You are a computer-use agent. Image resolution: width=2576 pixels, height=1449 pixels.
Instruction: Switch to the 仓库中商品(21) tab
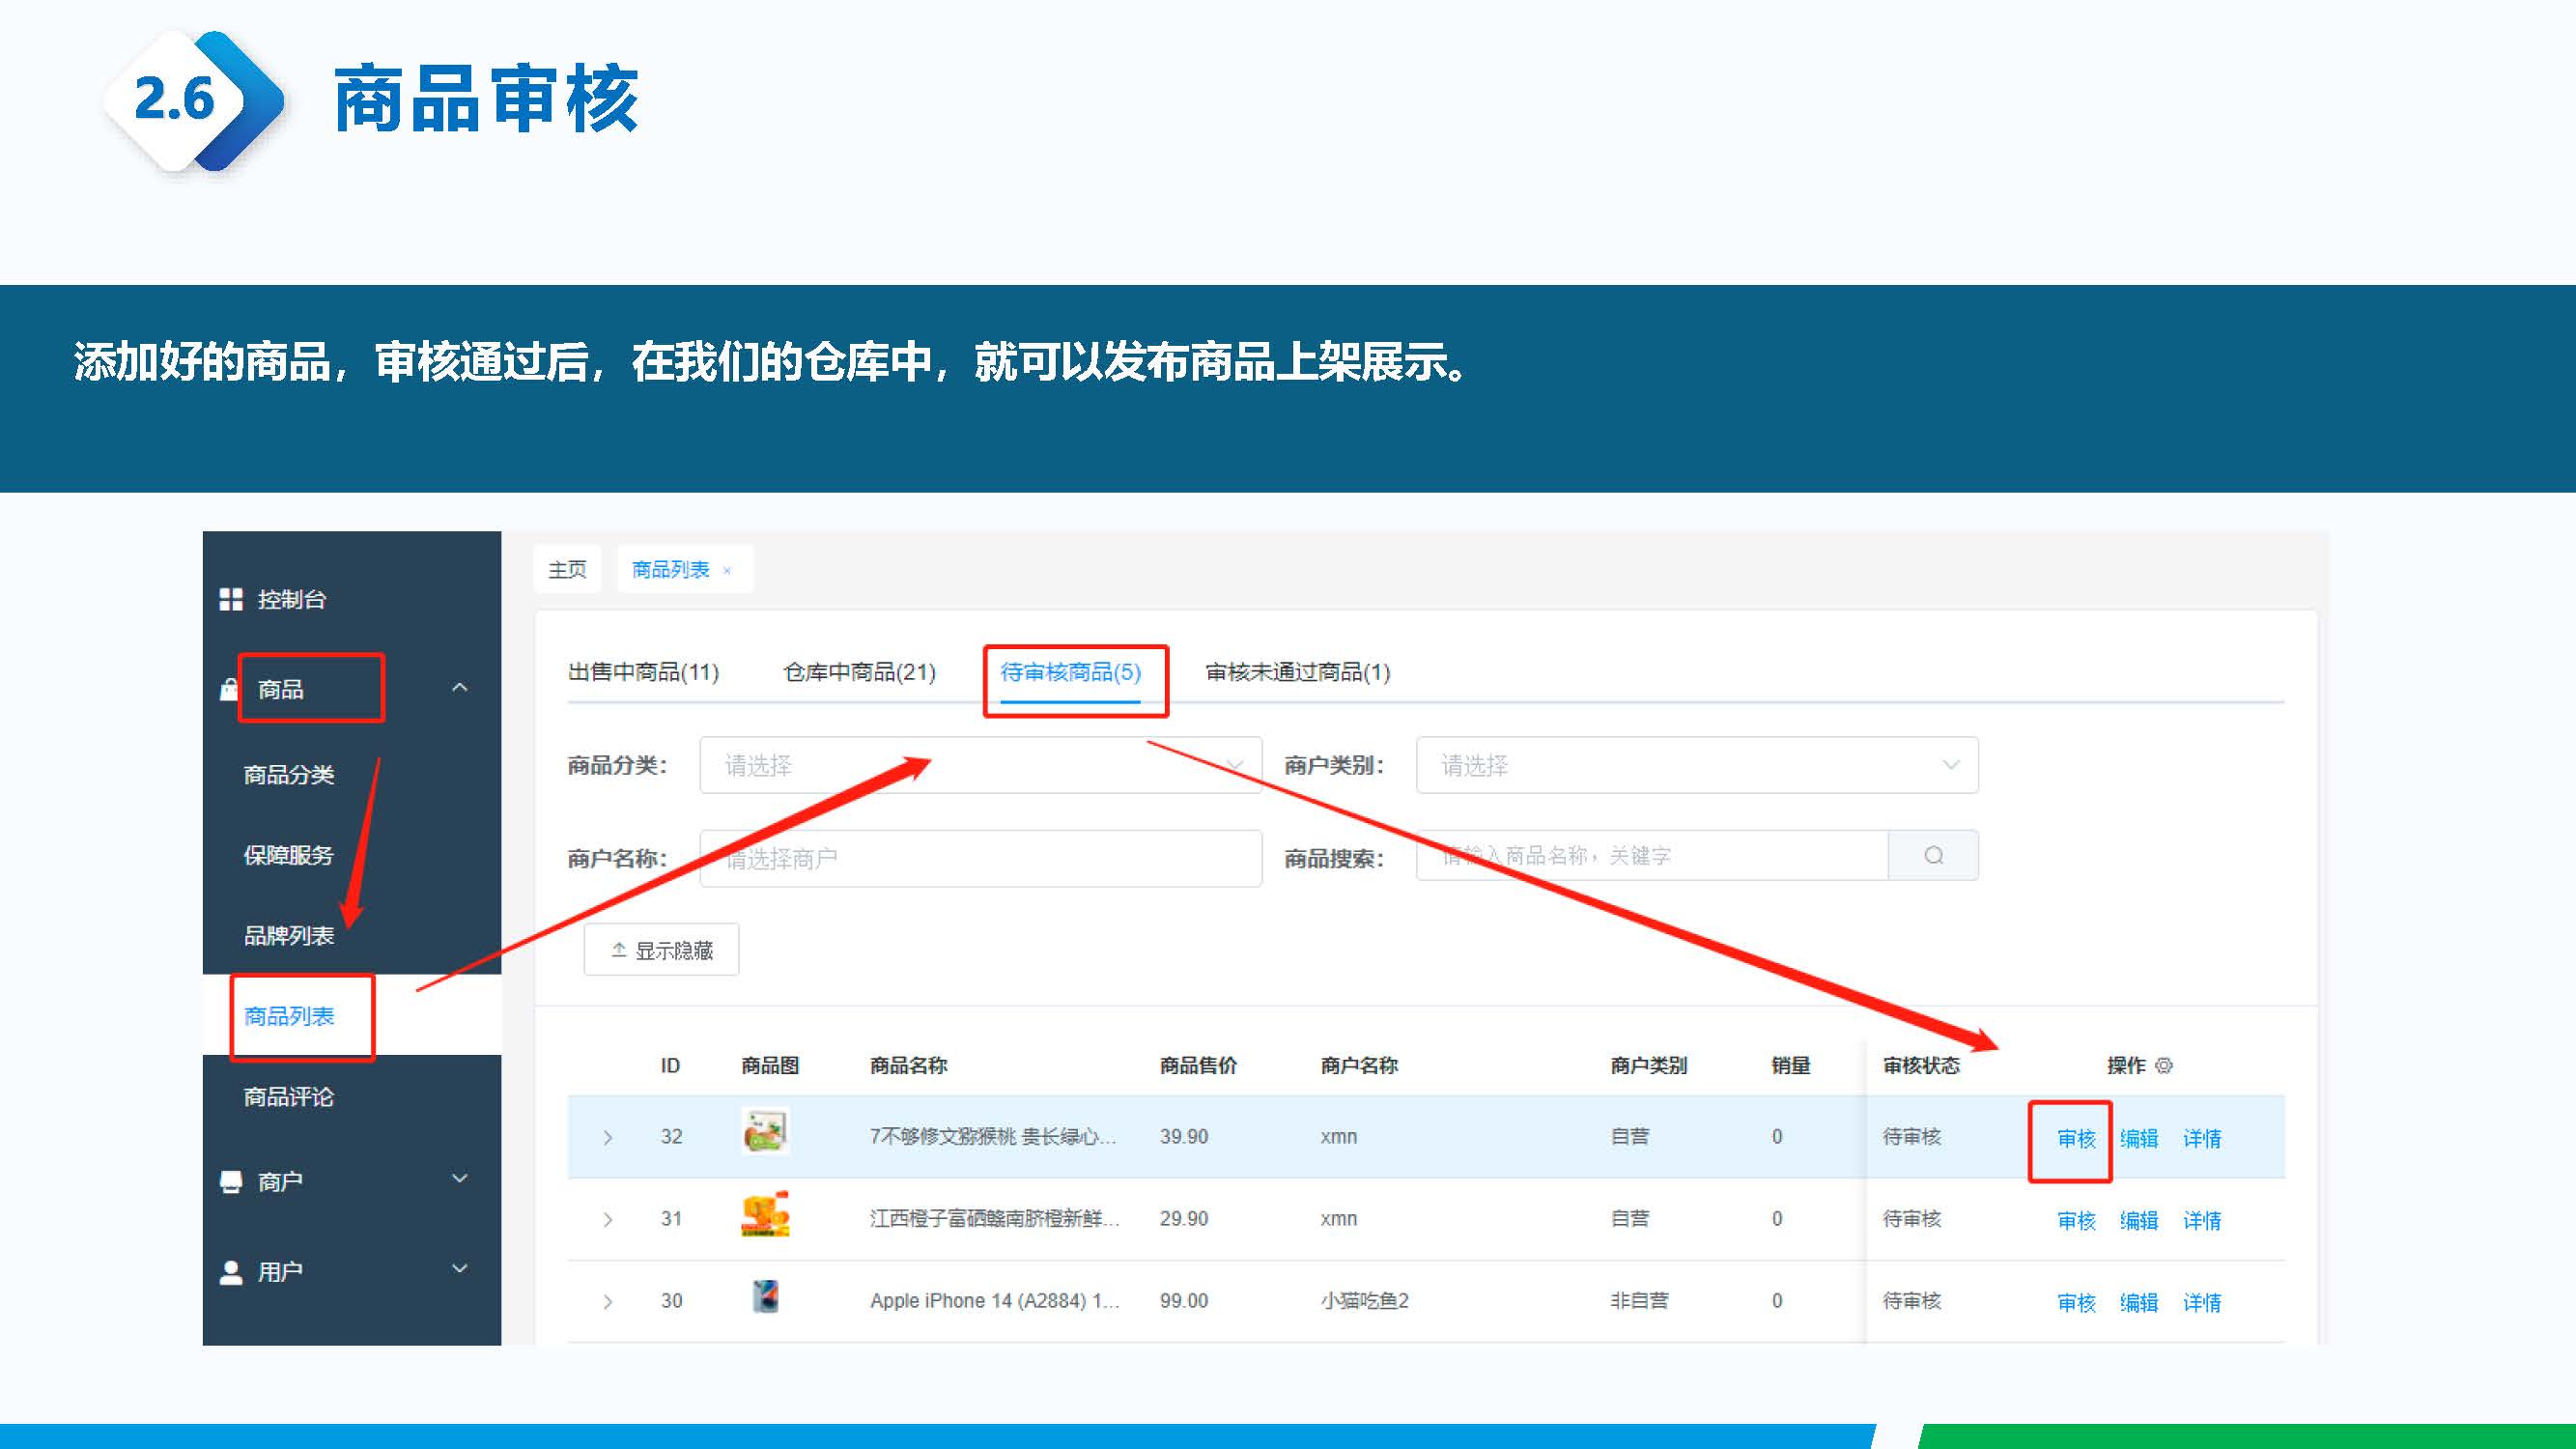point(859,672)
